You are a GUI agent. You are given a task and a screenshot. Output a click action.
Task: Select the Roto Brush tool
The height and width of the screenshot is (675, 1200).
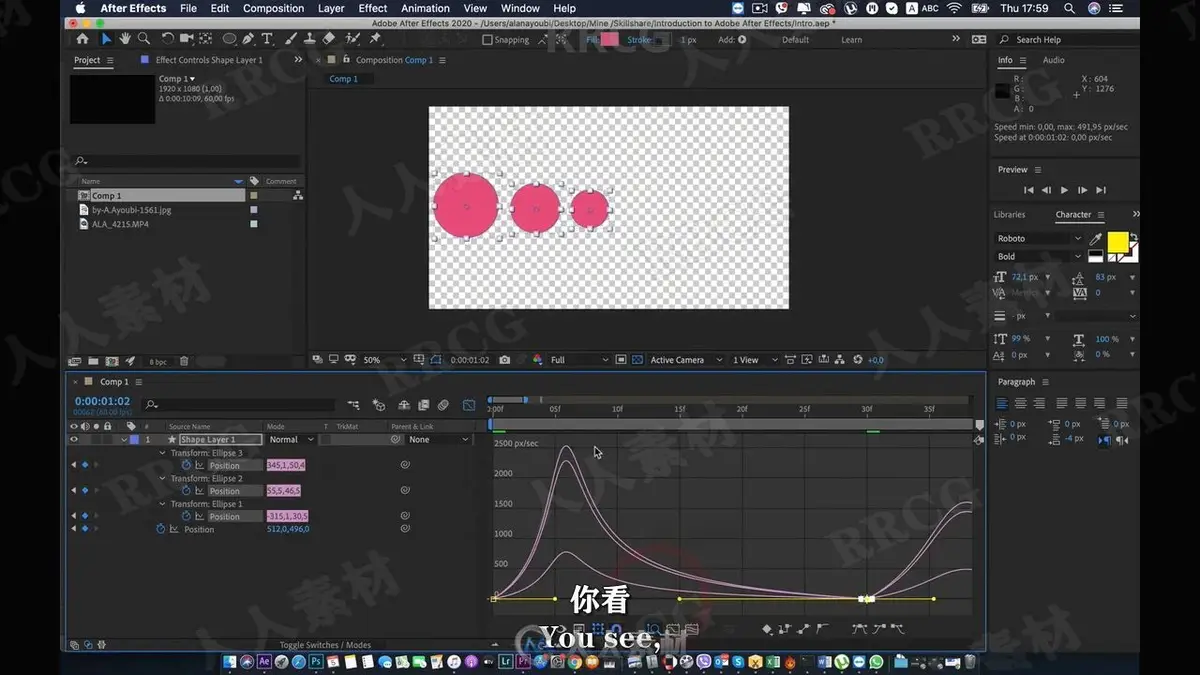(352, 39)
